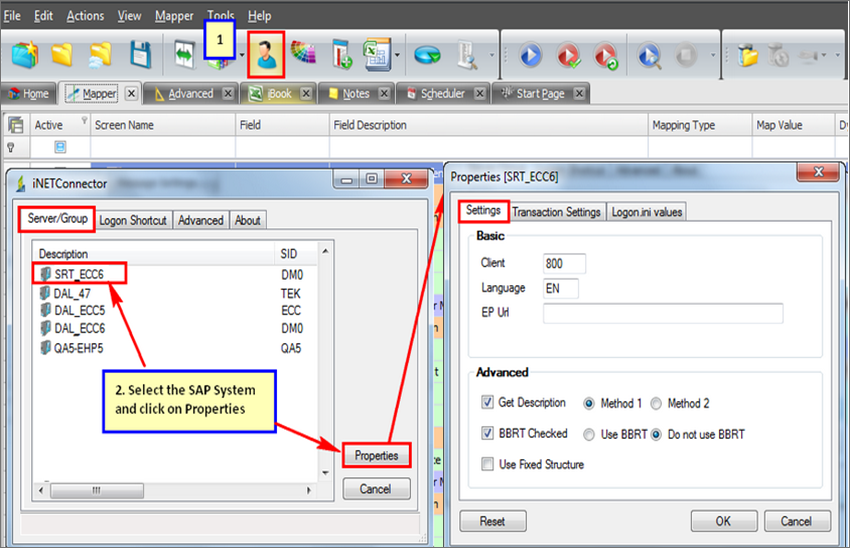The image size is (850, 548).
Task: Click red play with refresh icon
Action: pos(606,55)
